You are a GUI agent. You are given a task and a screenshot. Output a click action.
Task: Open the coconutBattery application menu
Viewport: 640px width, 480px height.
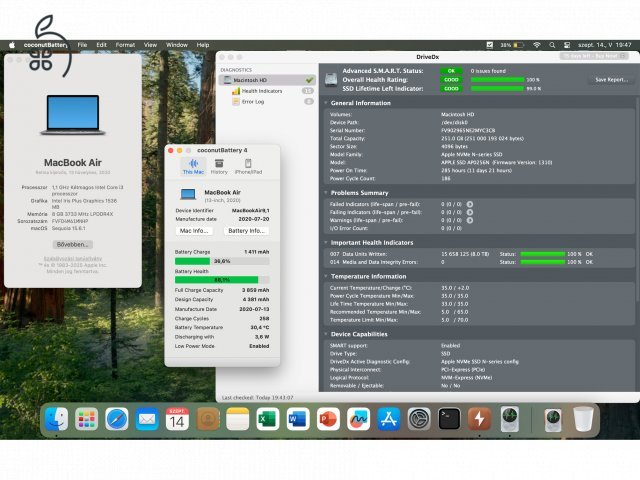45,45
